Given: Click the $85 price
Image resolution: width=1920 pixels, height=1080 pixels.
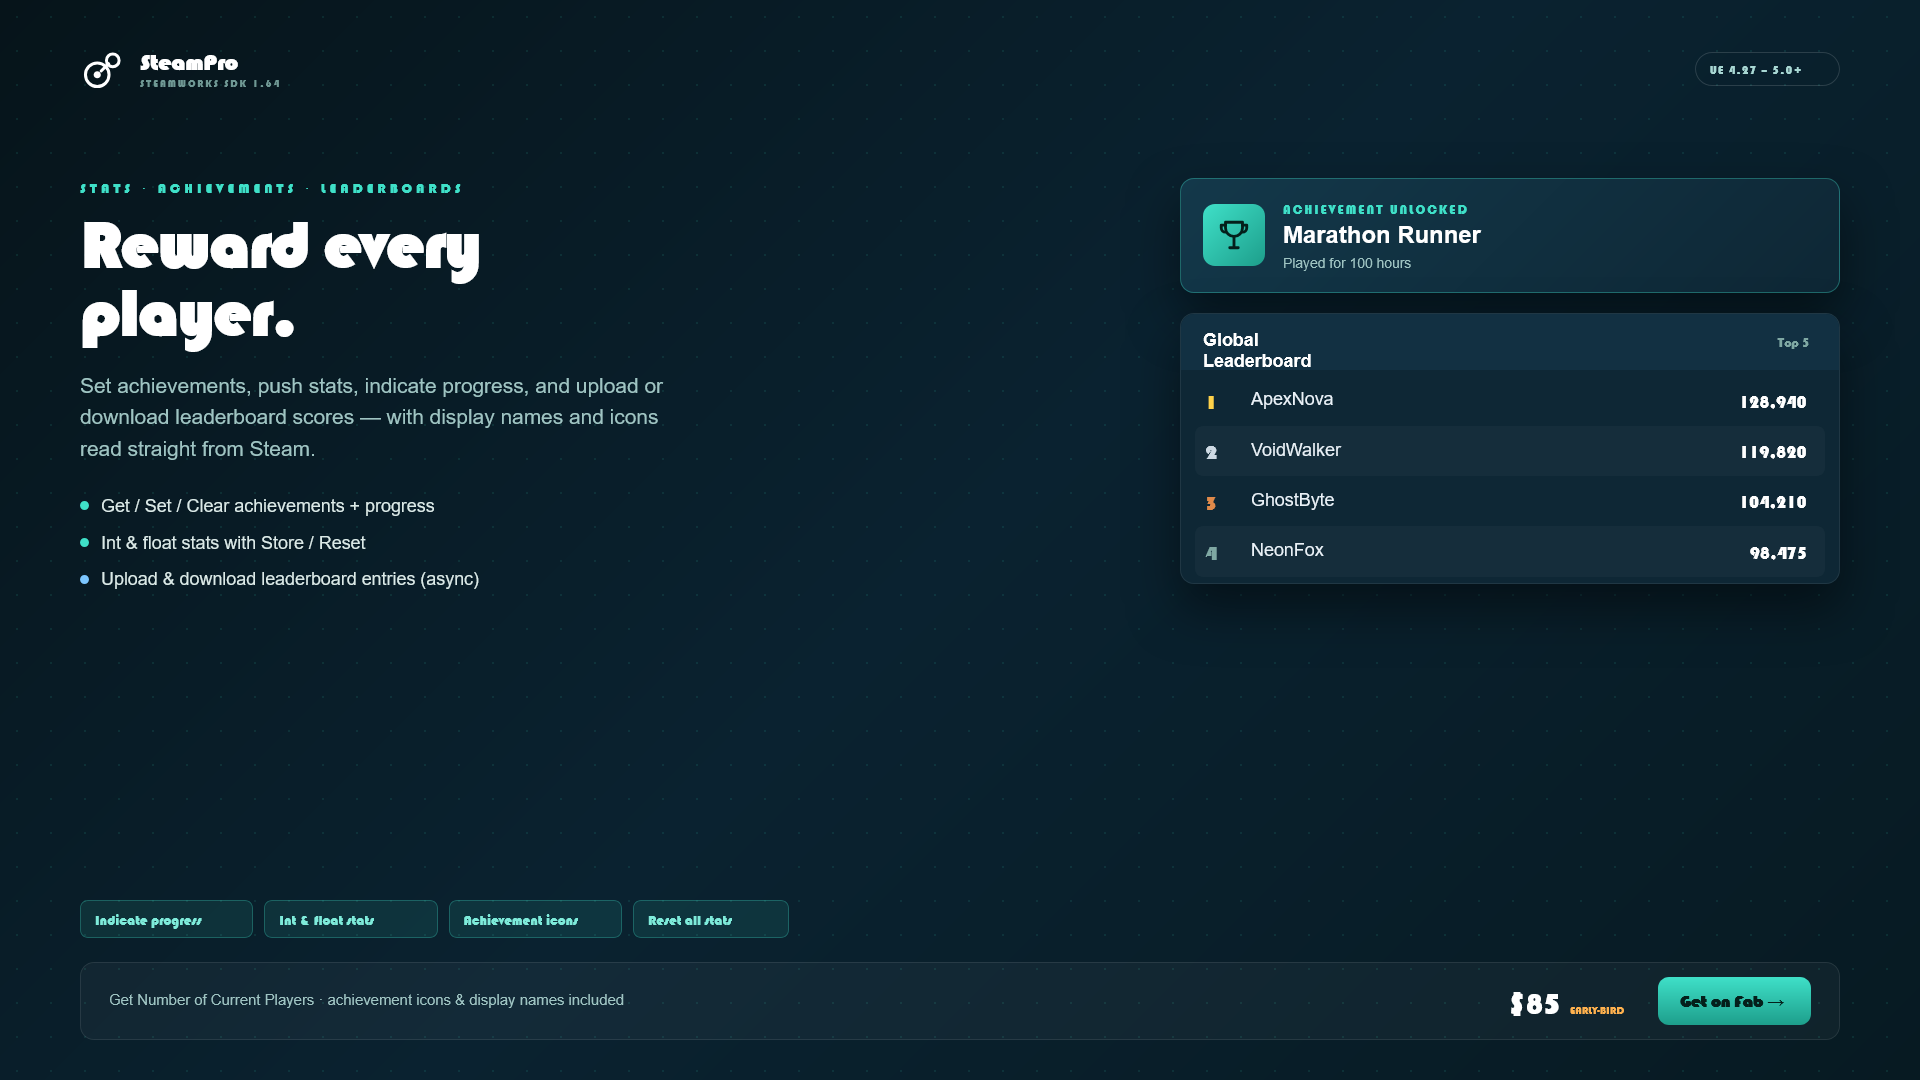Looking at the screenshot, I should coord(1535,1004).
